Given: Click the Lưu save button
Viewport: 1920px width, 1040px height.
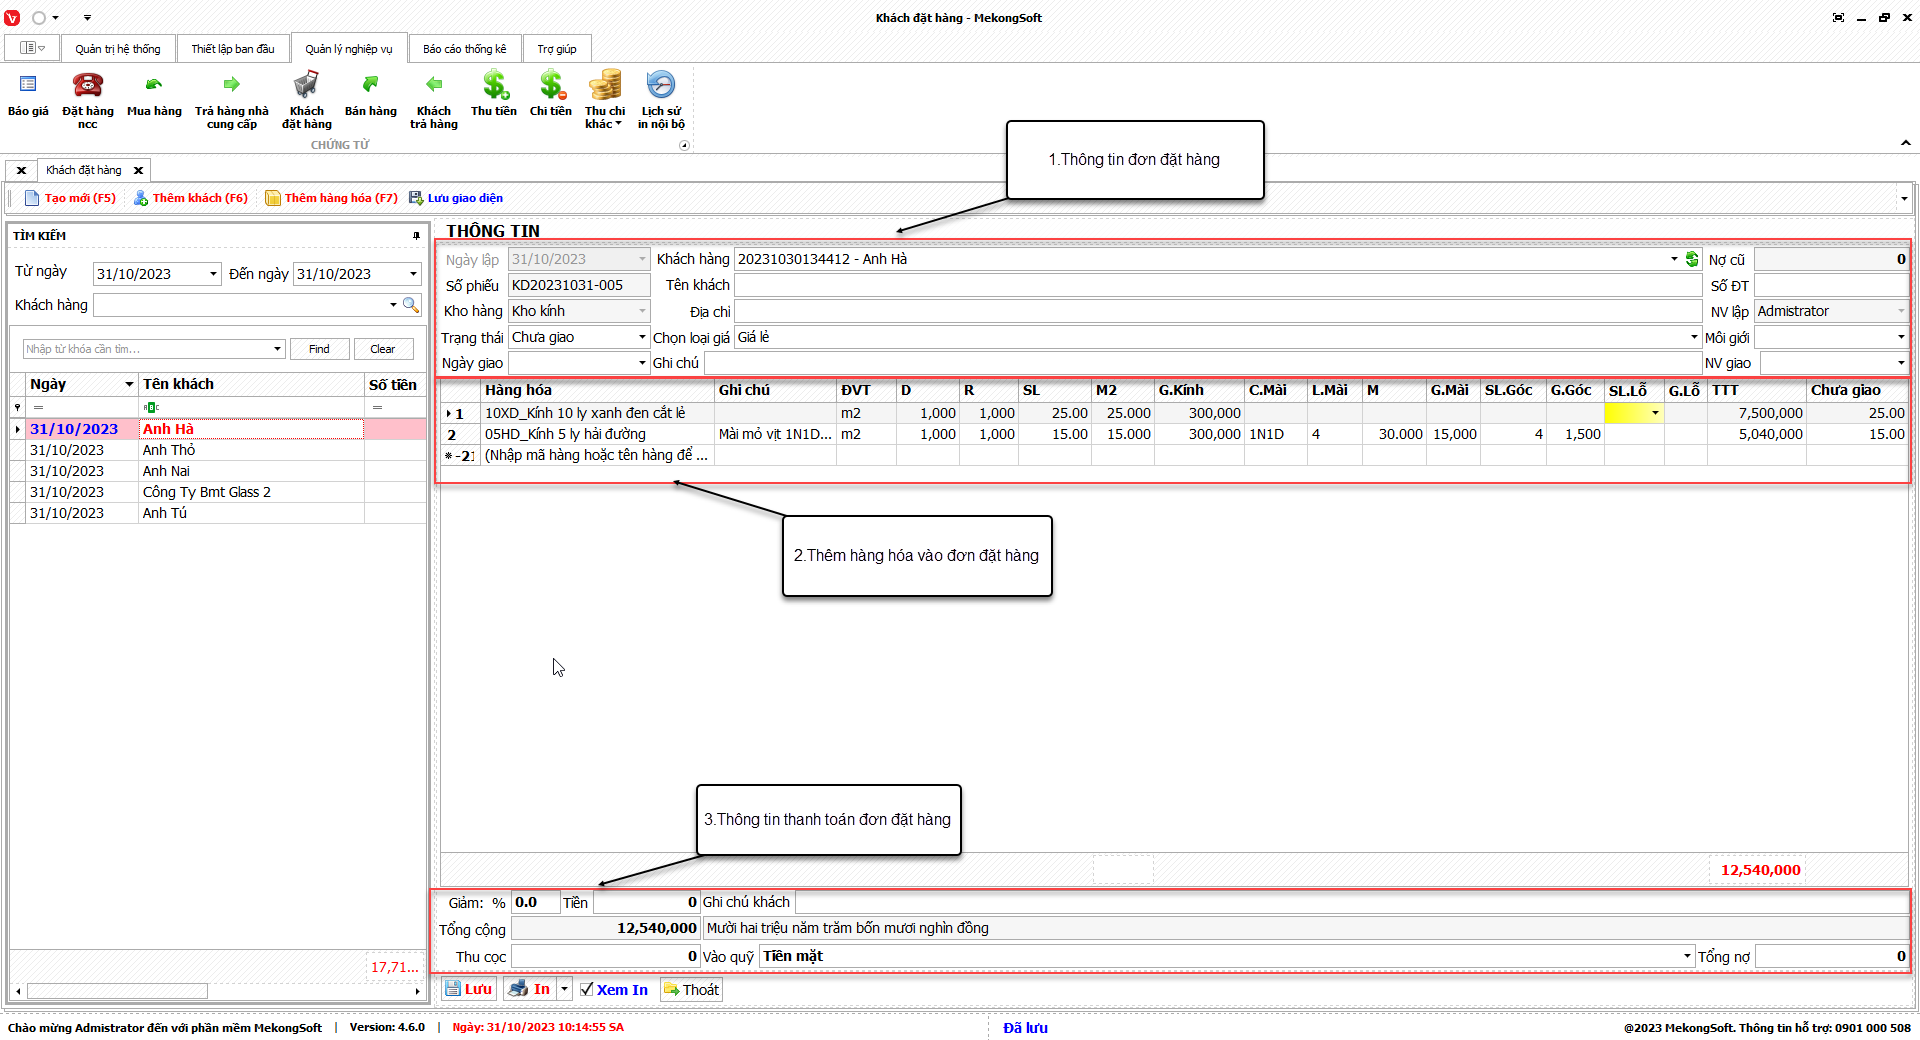Looking at the screenshot, I should [469, 989].
